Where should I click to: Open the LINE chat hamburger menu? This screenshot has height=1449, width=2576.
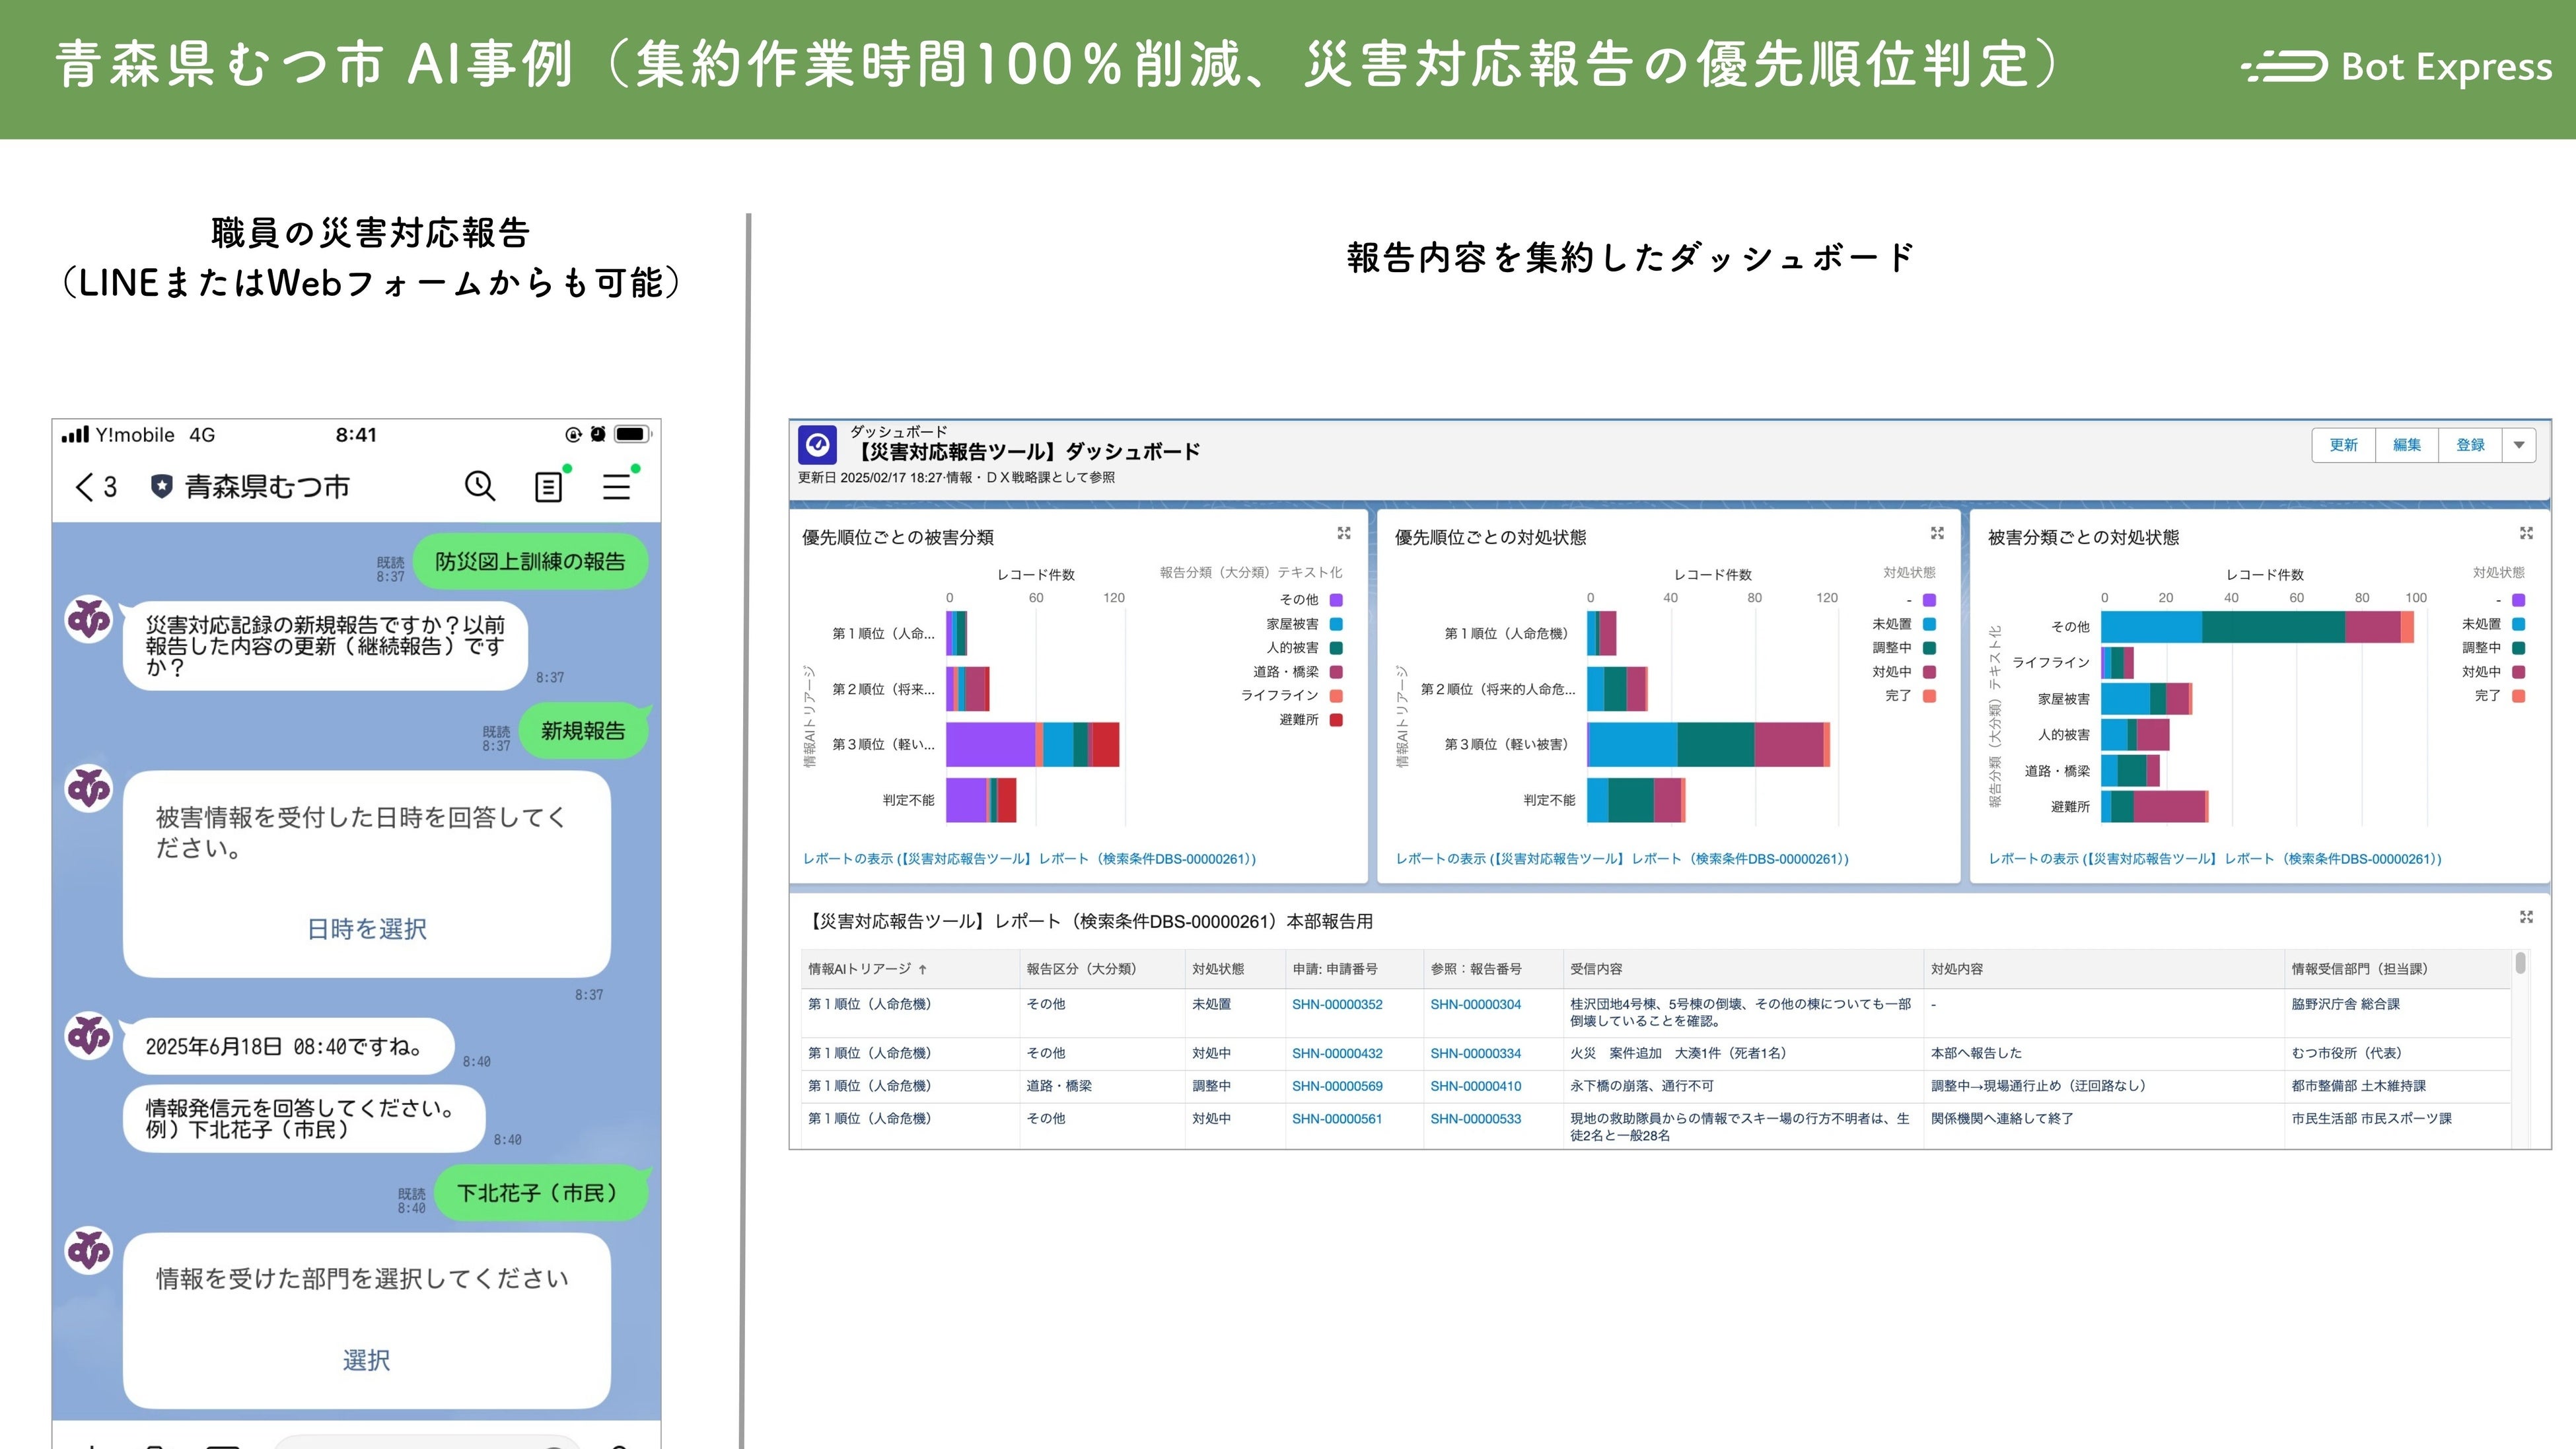[616, 486]
